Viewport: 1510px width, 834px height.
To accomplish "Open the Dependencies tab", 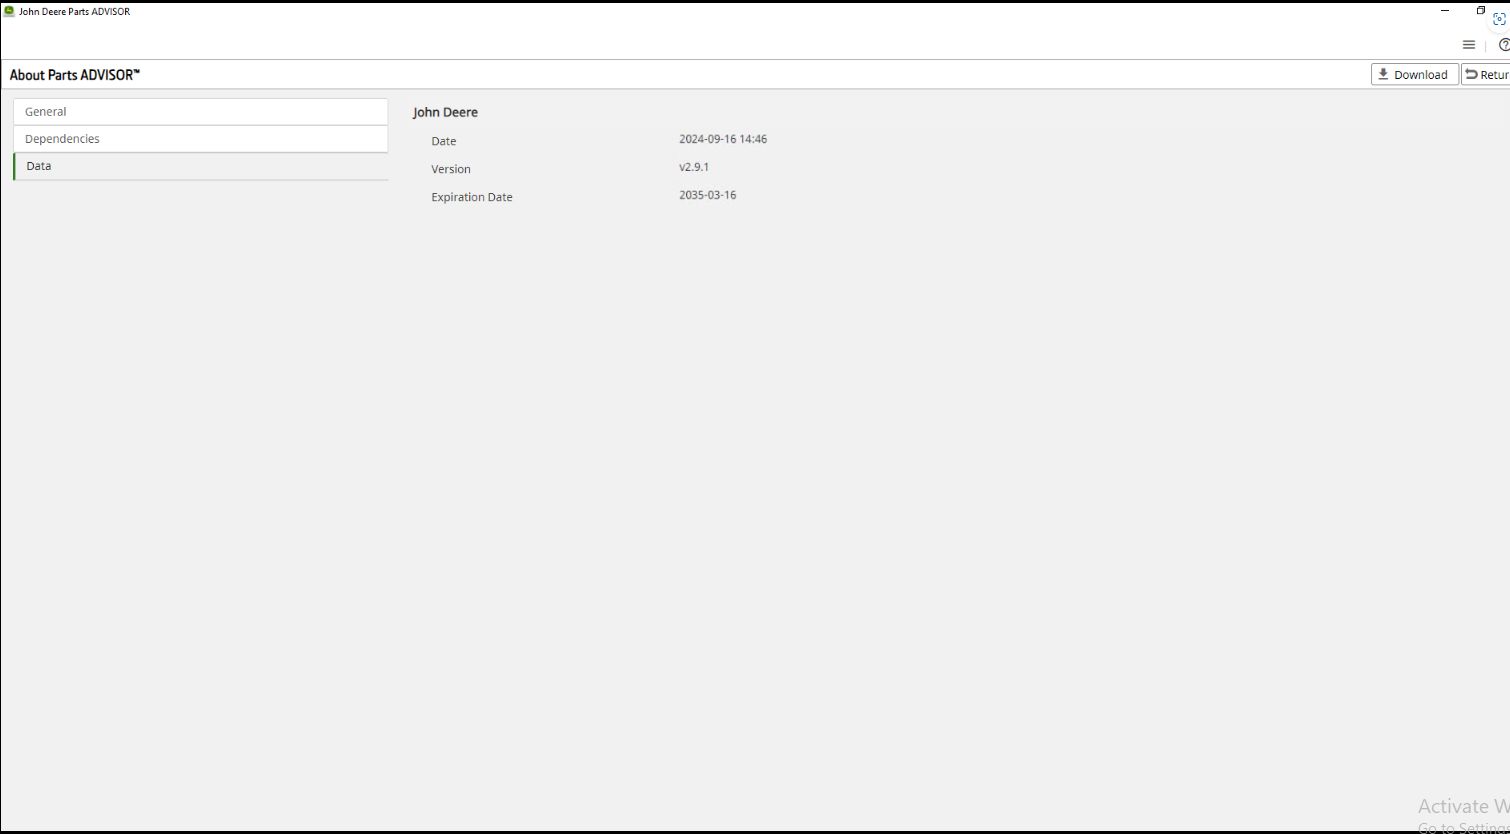I will (x=200, y=139).
